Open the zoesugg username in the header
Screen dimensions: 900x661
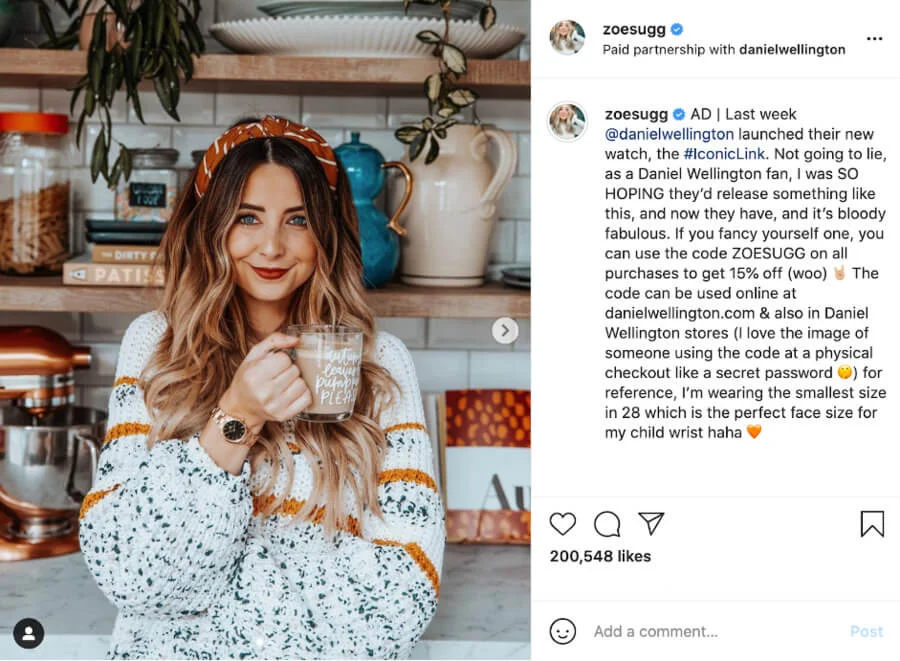coord(634,29)
